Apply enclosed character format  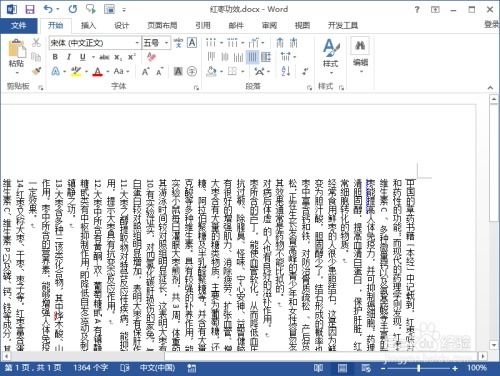[x=192, y=71]
